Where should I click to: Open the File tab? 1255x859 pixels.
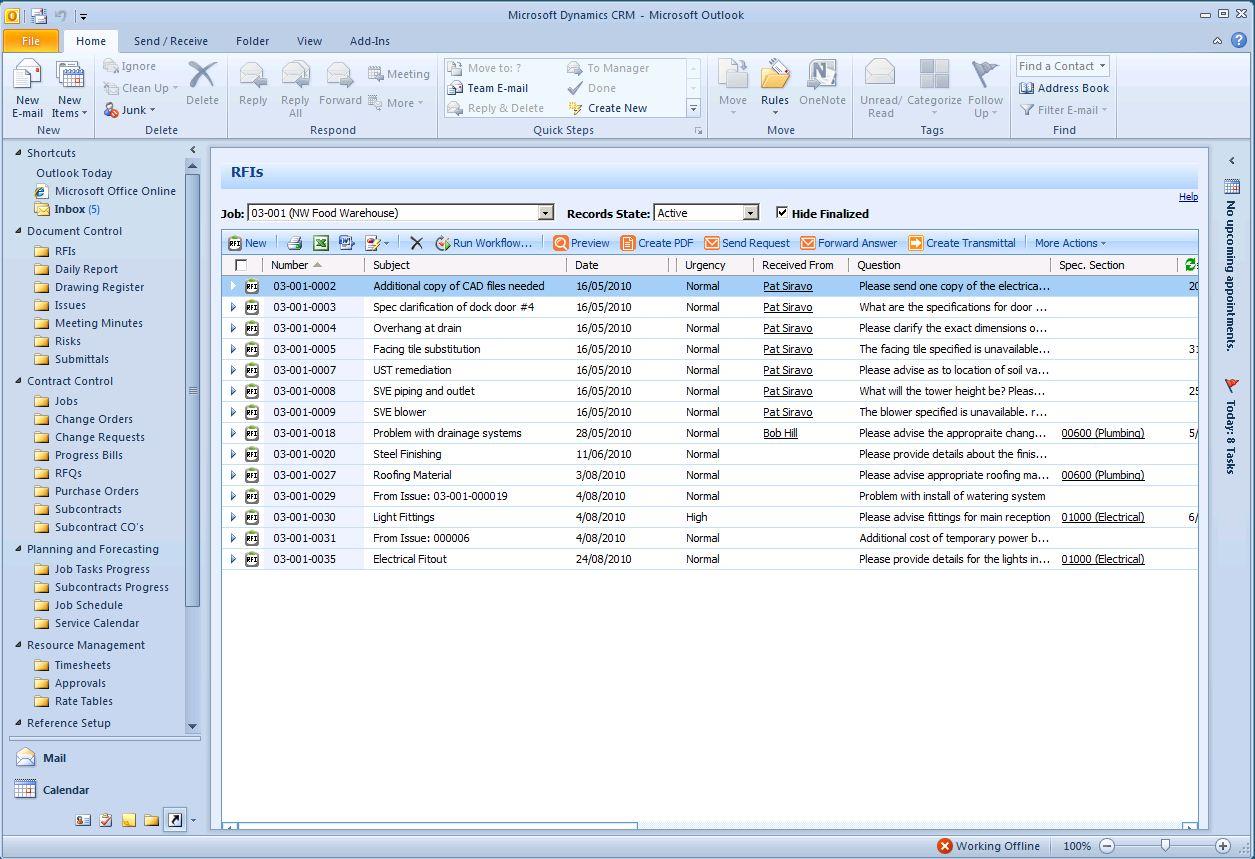pos(31,41)
